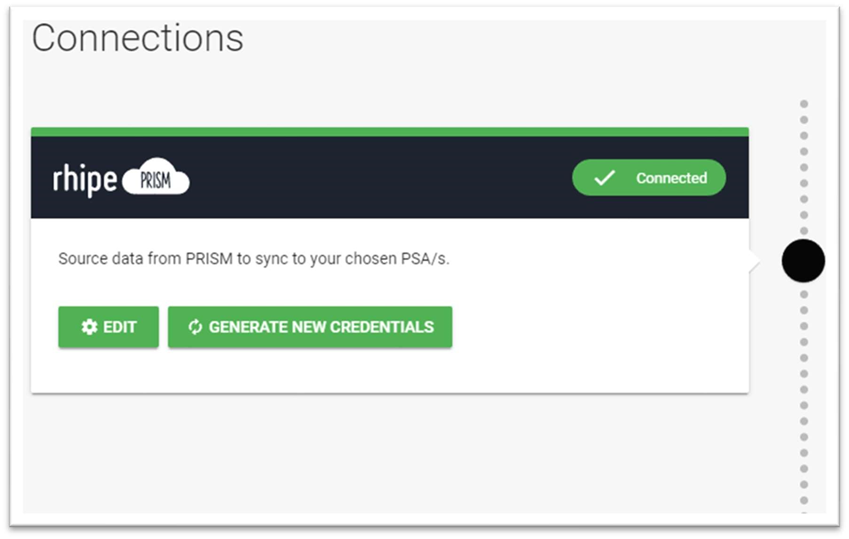This screenshot has height=539, width=849.
Task: Click the gear icon on EDIT button
Action: click(89, 327)
